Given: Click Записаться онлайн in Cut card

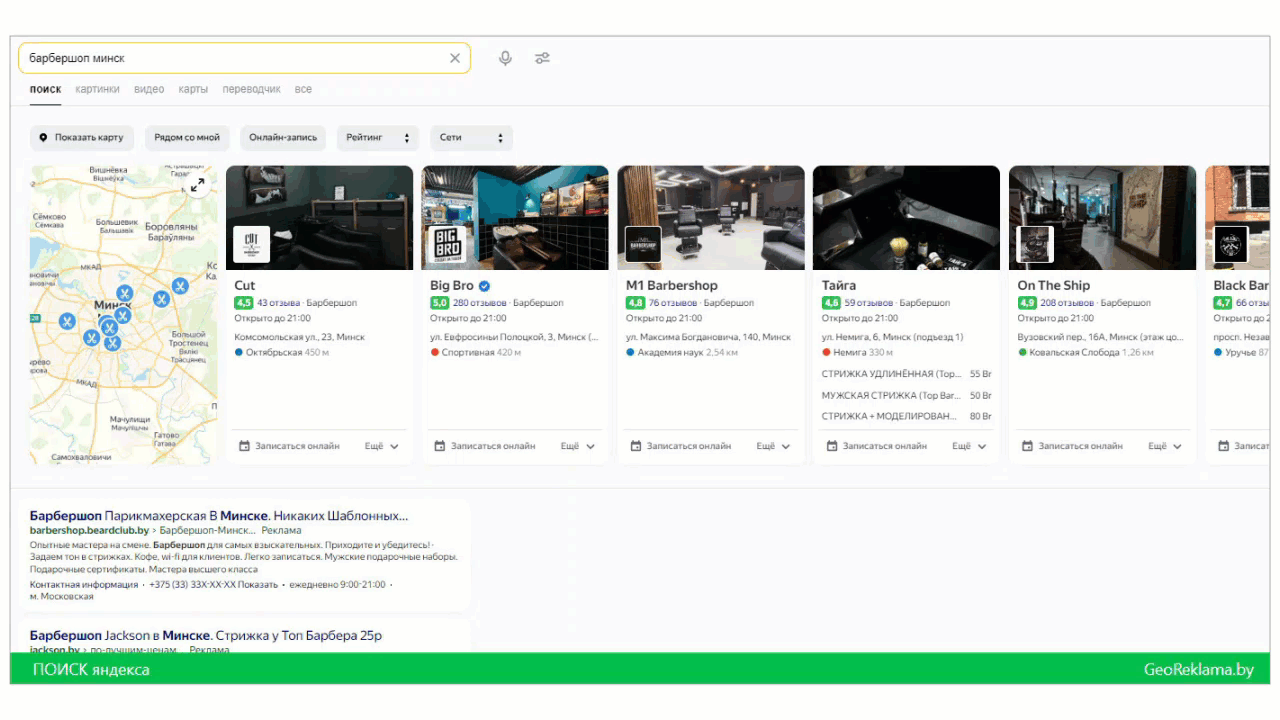Looking at the screenshot, I should [x=289, y=446].
